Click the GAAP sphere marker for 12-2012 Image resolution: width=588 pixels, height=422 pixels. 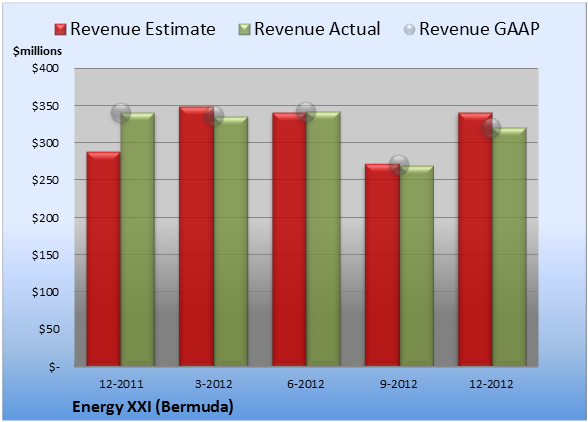pos(491,128)
